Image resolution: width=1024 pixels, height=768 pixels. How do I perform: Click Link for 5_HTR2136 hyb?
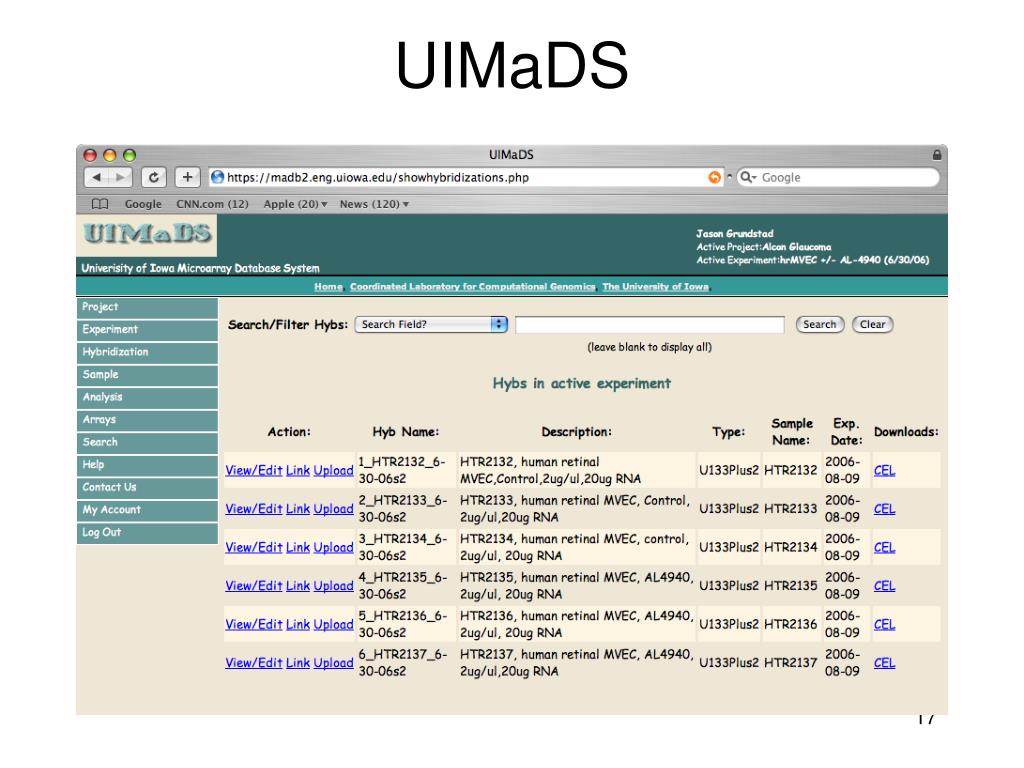point(298,624)
